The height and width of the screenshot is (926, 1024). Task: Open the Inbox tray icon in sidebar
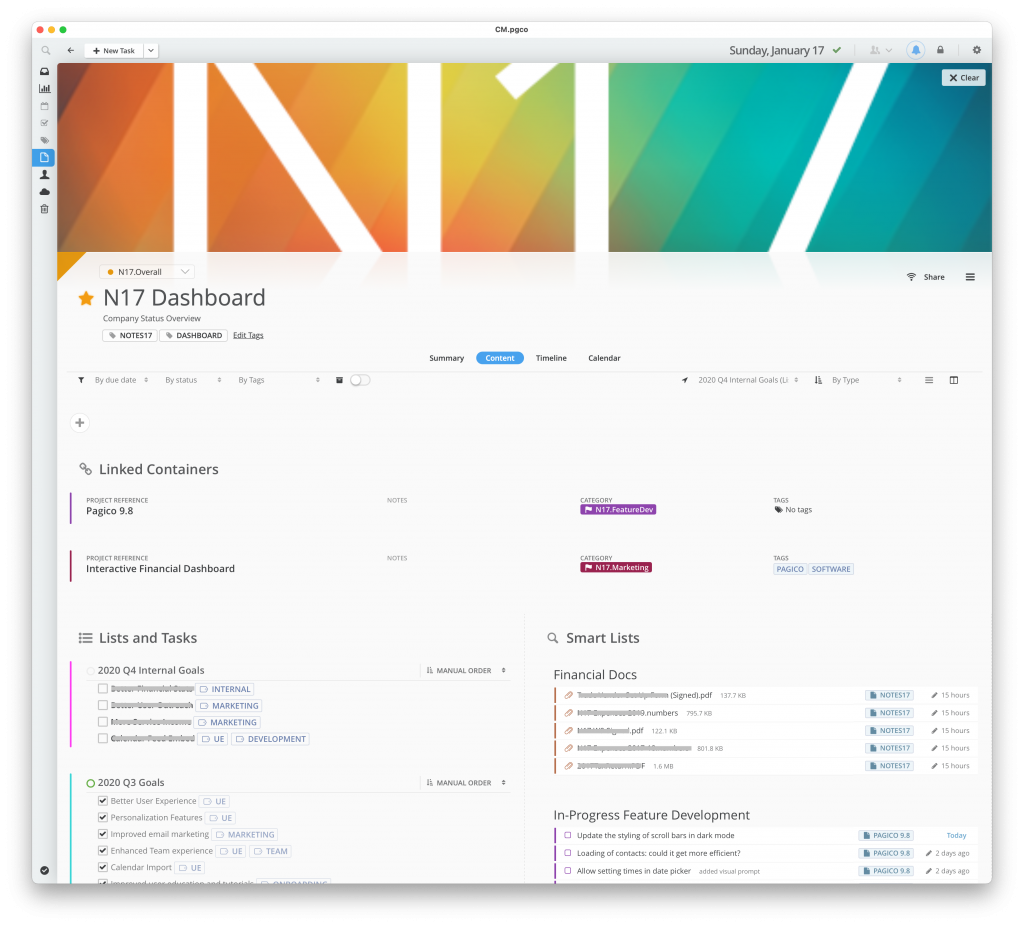click(x=44, y=71)
